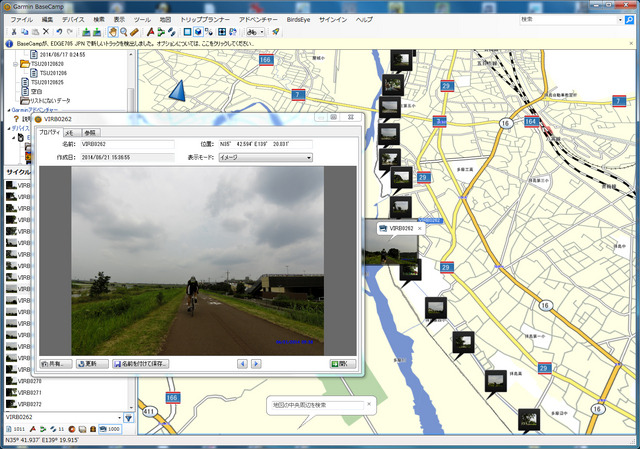Go to next photo with right arrow
Image resolution: width=640 pixels, height=449 pixels.
point(256,364)
